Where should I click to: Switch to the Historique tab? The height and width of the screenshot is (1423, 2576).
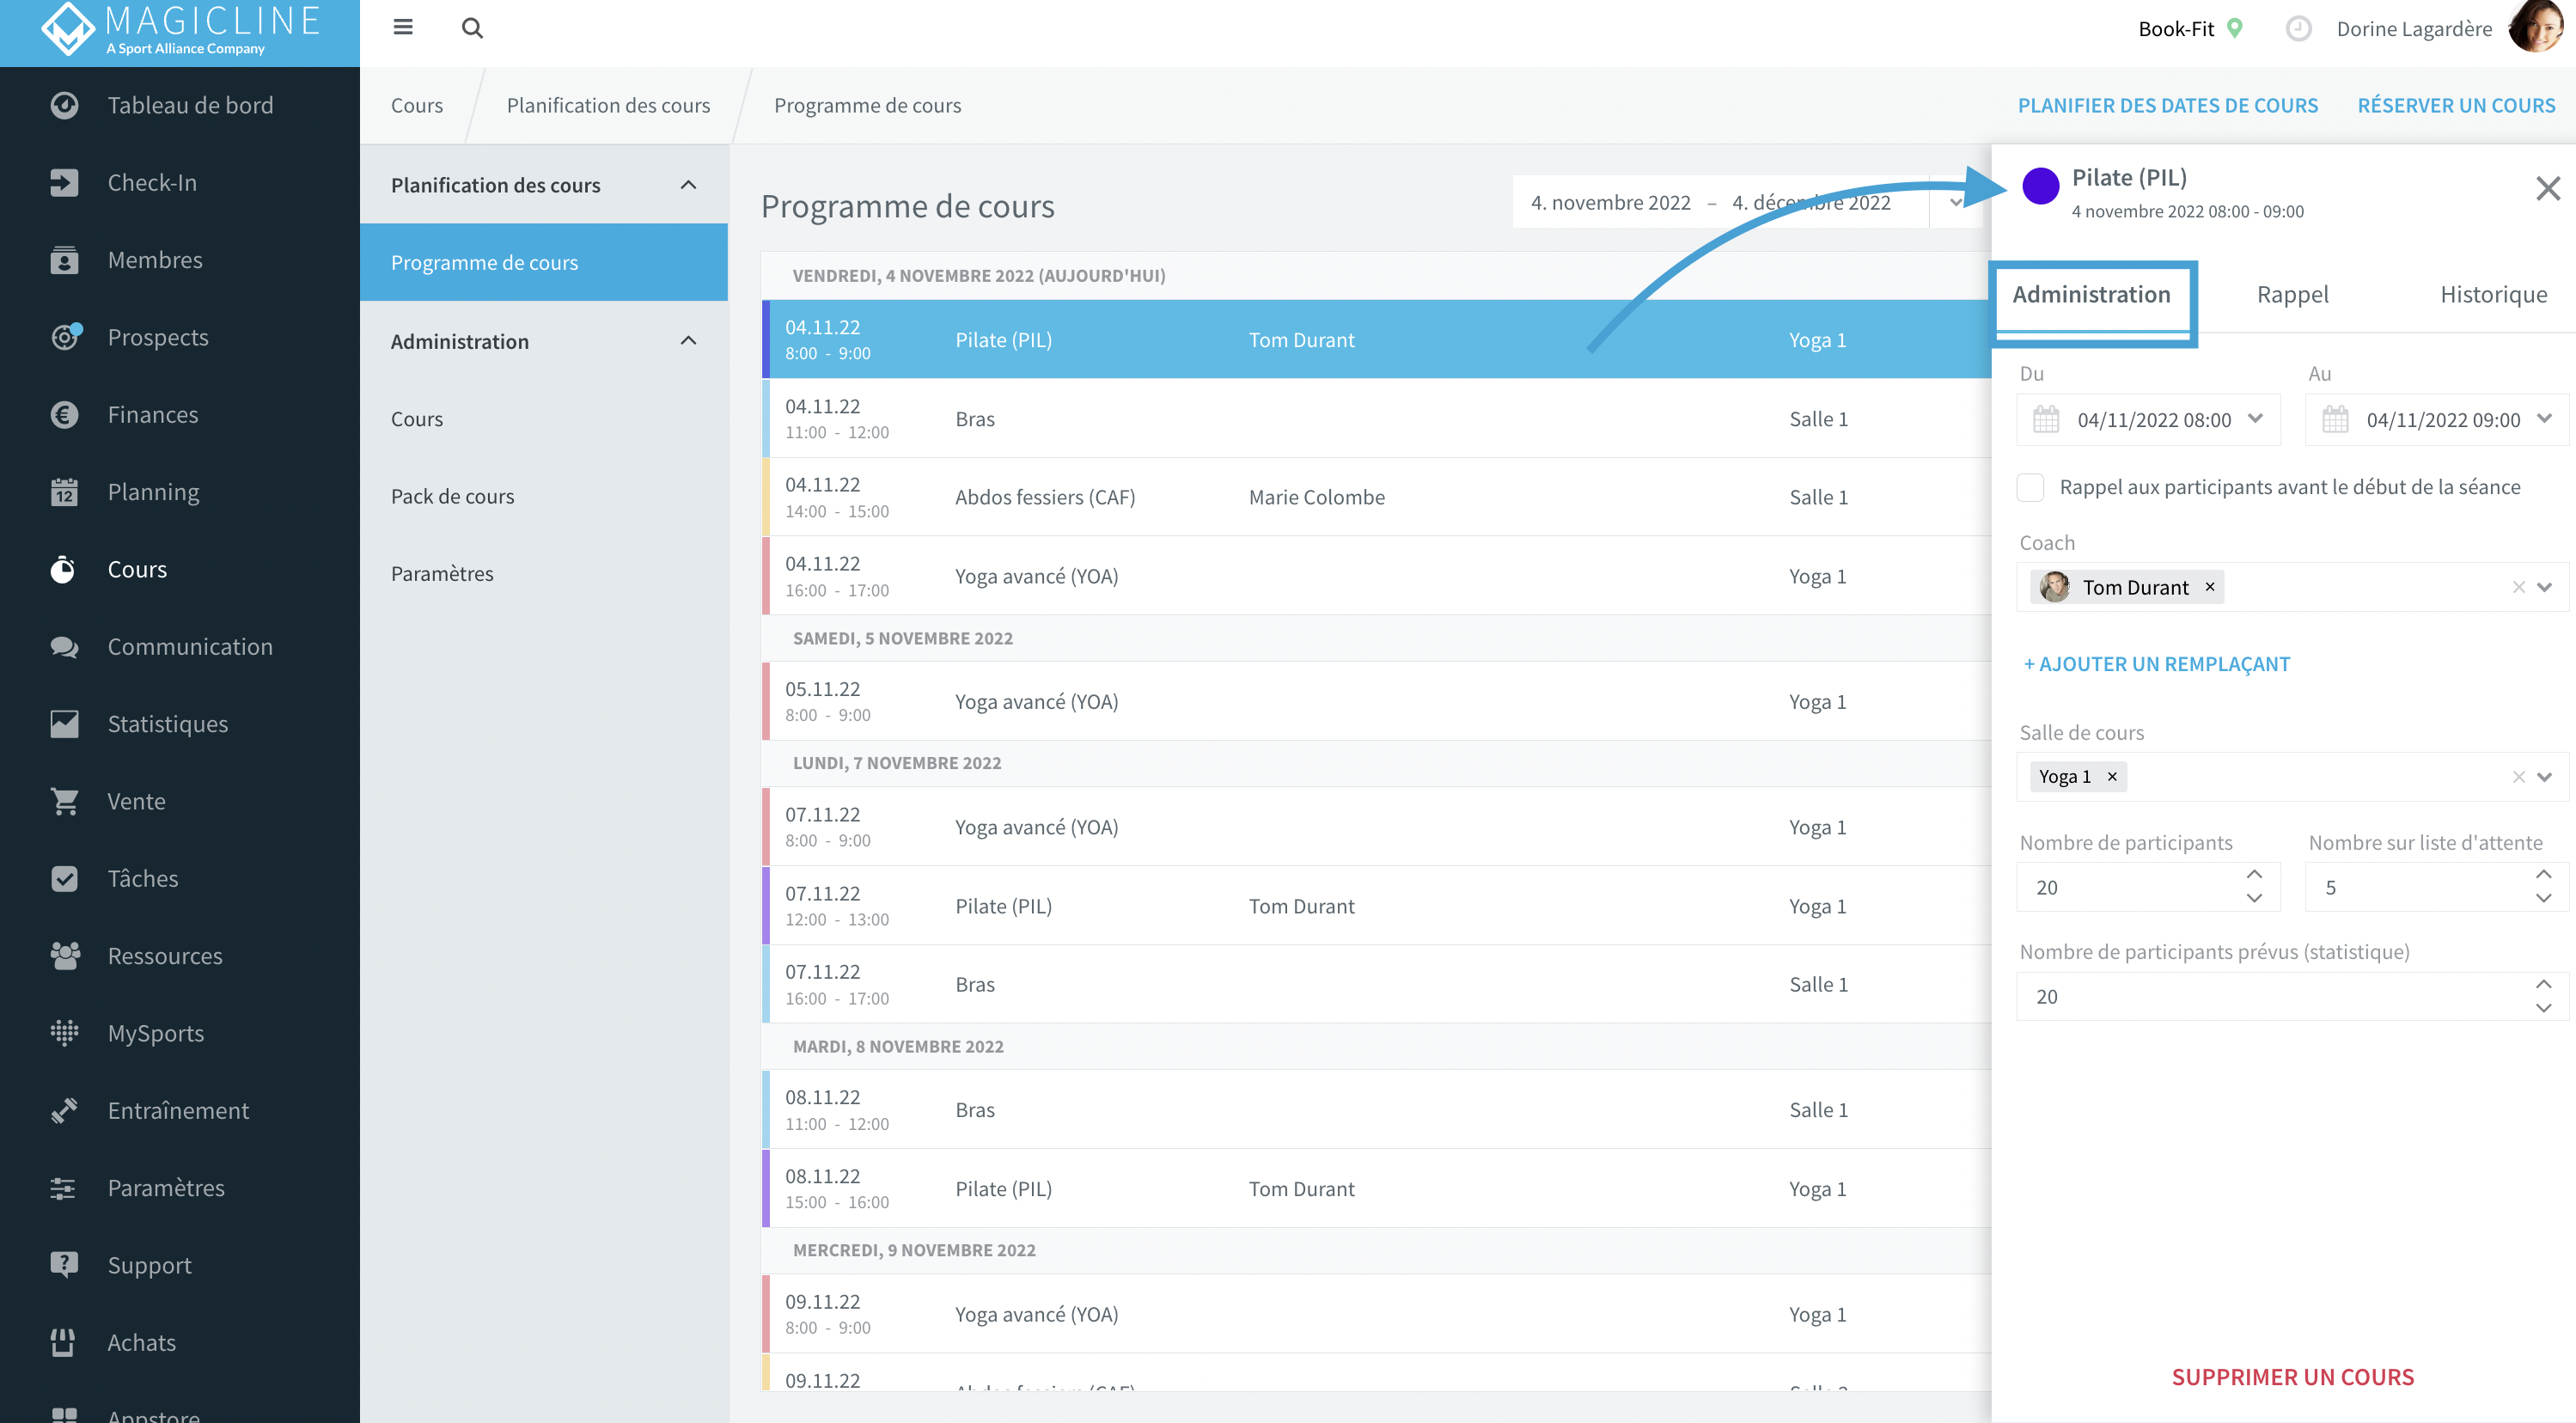[2493, 295]
